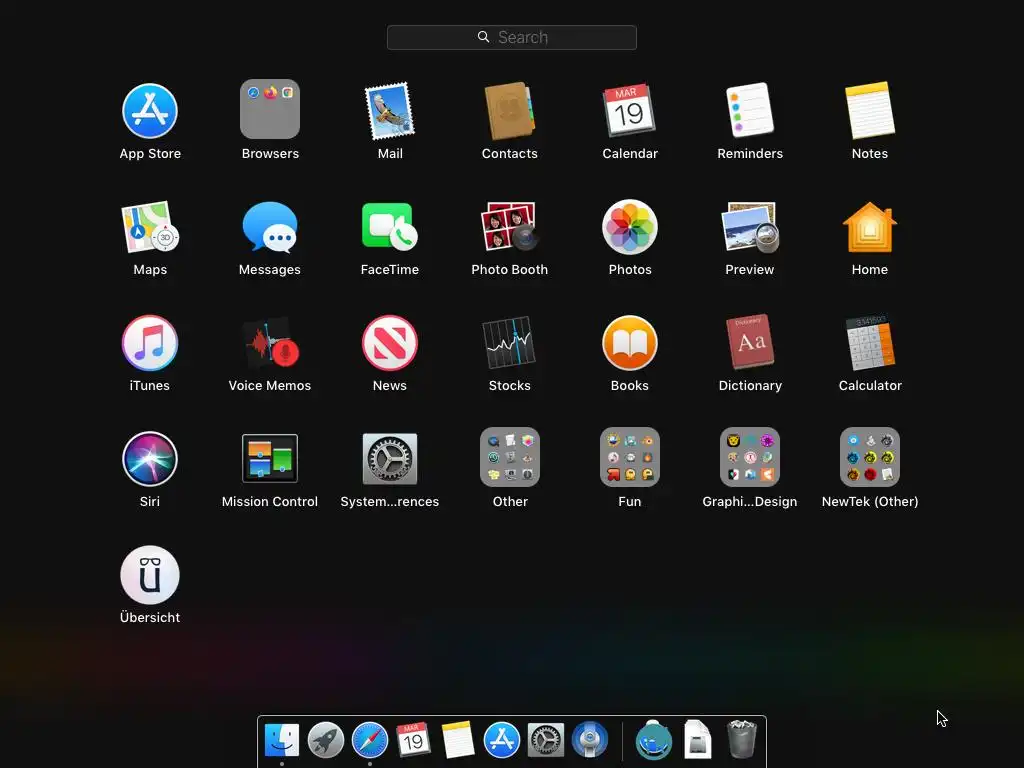Screen dimensions: 1024x768
Task: Open Mission Control
Action: click(x=270, y=458)
